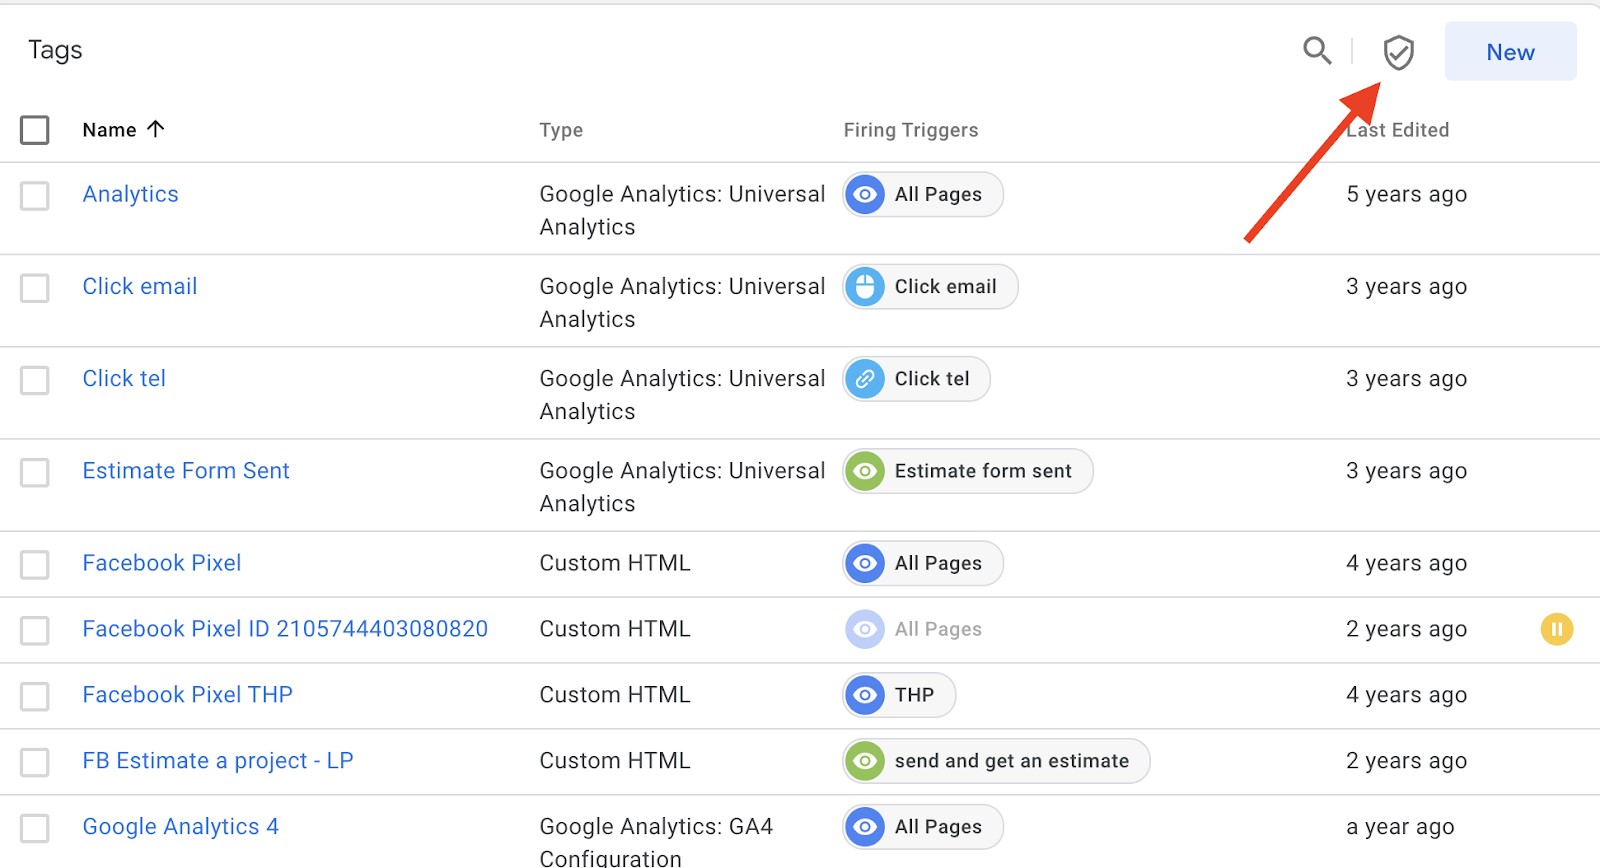The image size is (1600, 868).
Task: Open the Estimate form sent trigger chip
Action: (x=967, y=471)
